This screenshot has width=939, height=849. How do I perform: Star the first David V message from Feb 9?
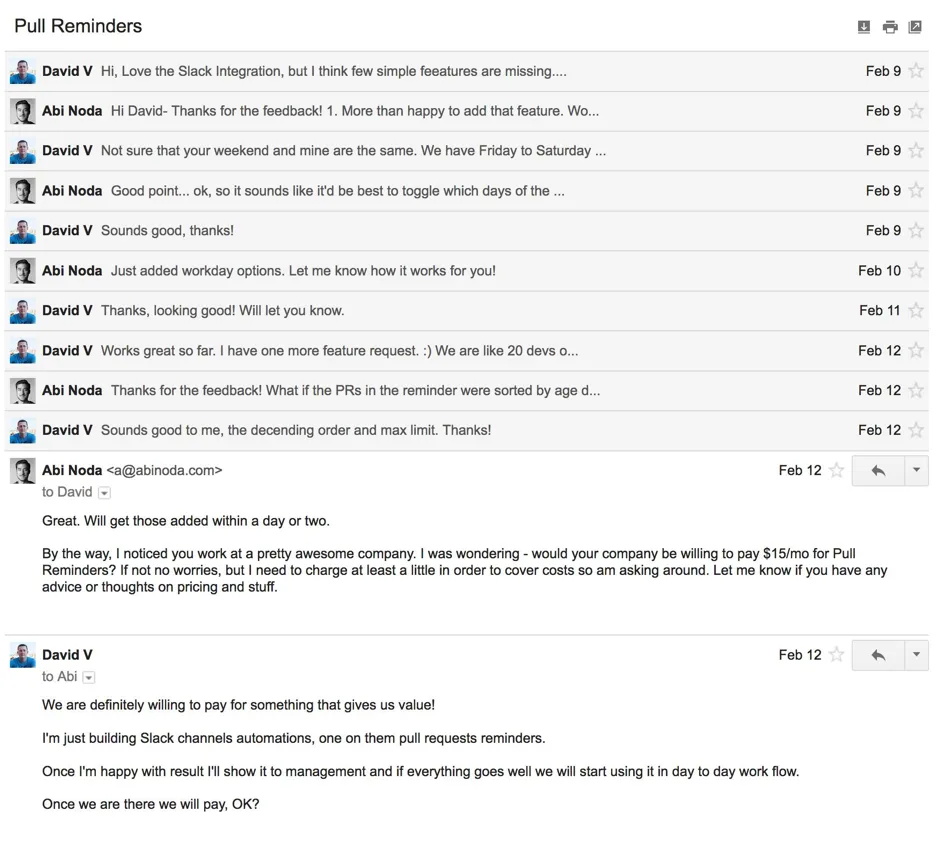pyautogui.click(x=916, y=71)
